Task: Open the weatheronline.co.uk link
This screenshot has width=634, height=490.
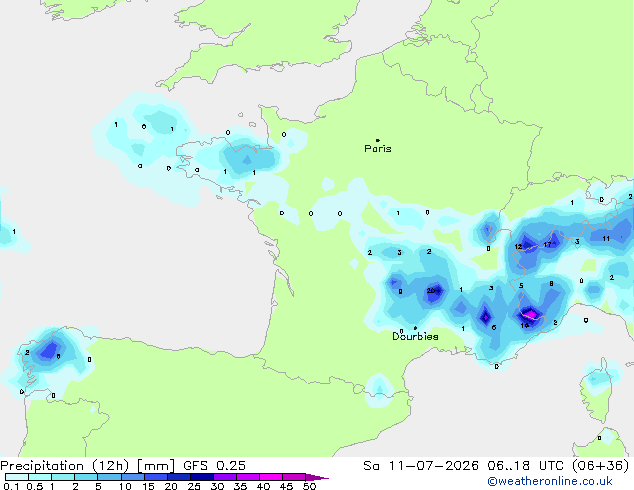Action: pos(550,481)
